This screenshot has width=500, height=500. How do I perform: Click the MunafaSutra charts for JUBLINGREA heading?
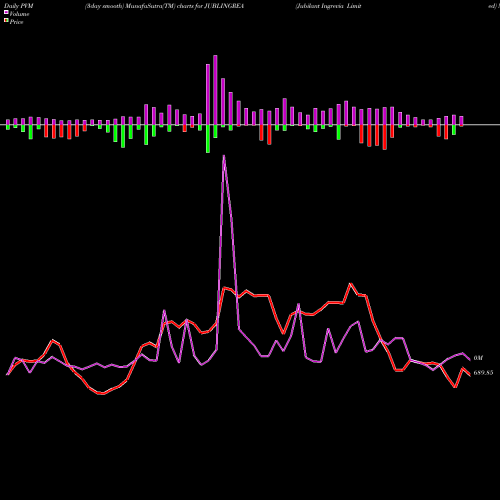(165, 6)
